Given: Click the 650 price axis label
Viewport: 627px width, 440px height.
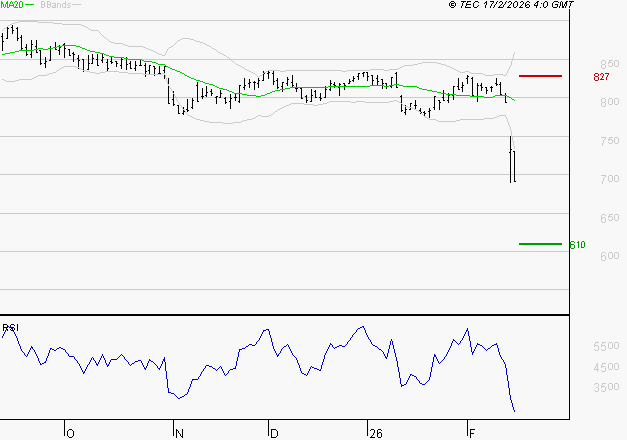Looking at the screenshot, I should (610, 218).
